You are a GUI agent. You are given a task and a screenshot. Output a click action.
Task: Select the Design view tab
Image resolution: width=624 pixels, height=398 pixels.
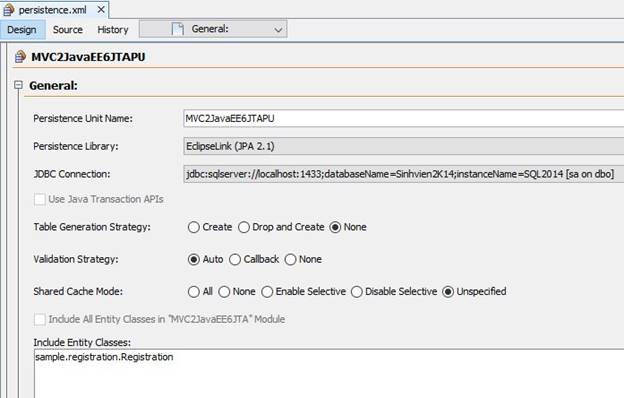(22, 30)
